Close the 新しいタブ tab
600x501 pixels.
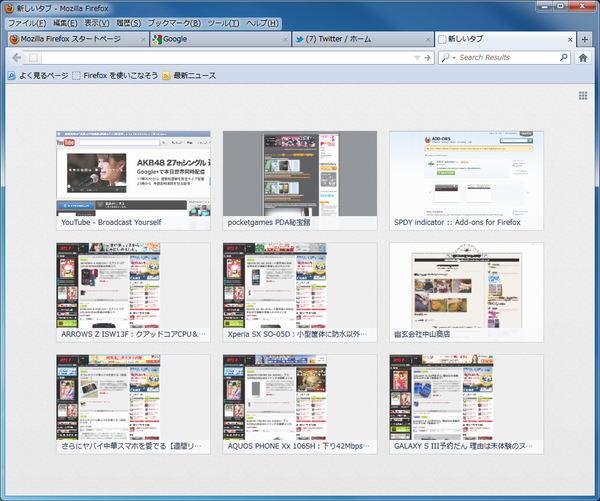tap(570, 39)
